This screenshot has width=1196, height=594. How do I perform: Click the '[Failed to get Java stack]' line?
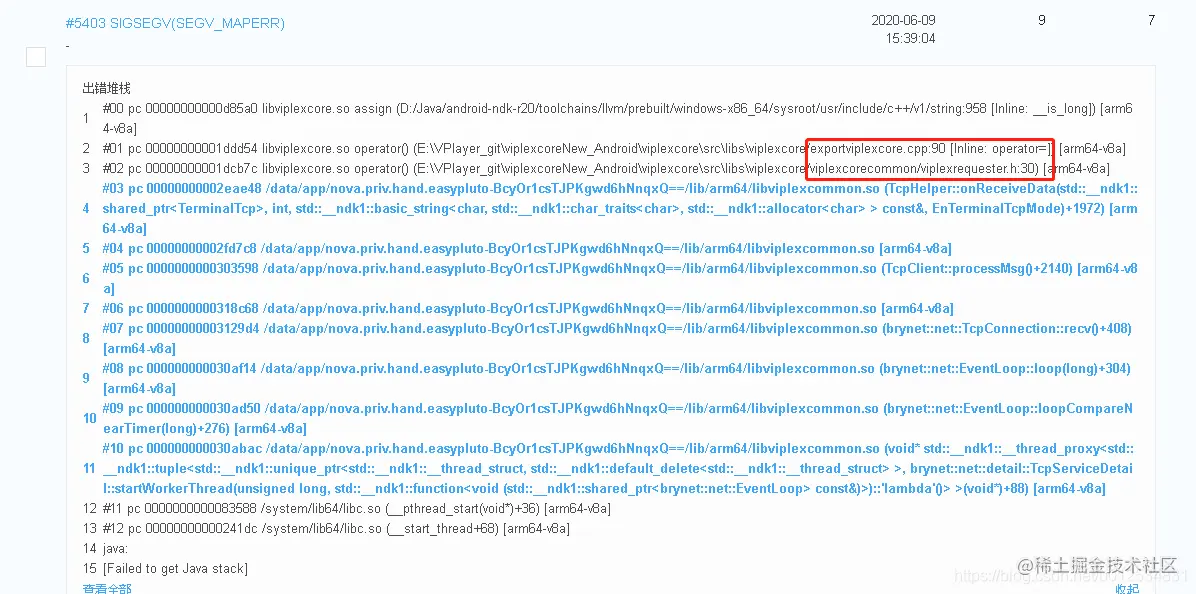175,568
